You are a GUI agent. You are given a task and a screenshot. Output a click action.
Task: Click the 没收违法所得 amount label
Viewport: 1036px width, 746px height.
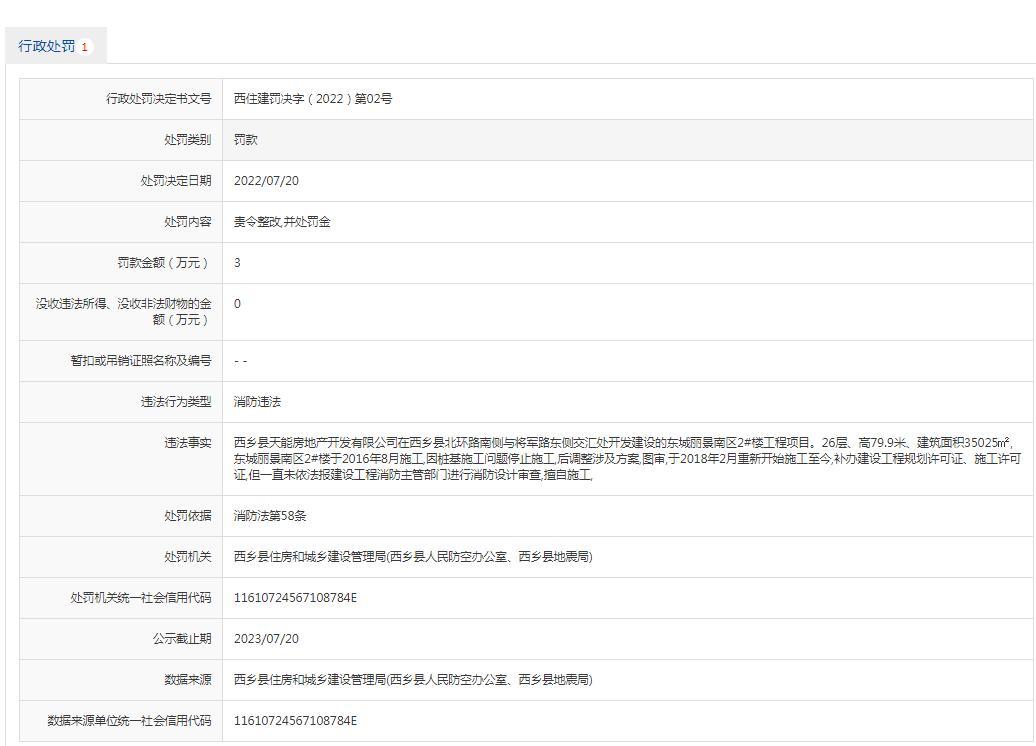tap(124, 311)
